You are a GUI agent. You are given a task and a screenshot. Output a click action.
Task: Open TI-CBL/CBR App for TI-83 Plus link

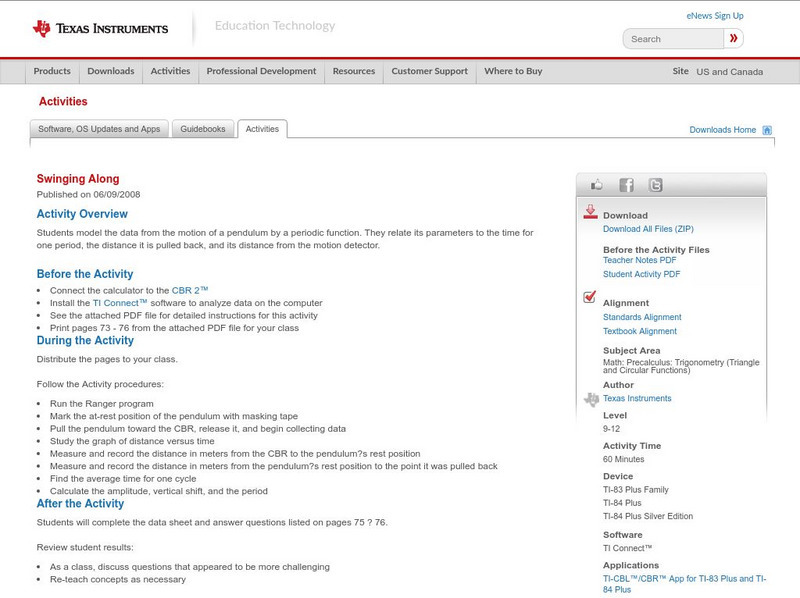tap(684, 584)
